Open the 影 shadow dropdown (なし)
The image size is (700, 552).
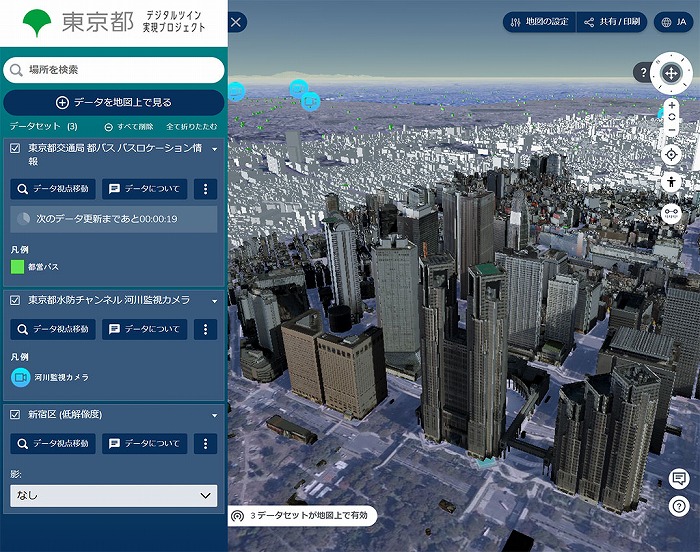[114, 496]
